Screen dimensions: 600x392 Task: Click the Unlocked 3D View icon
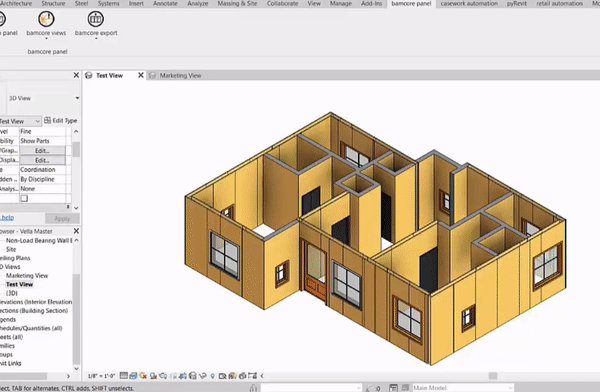(192, 376)
